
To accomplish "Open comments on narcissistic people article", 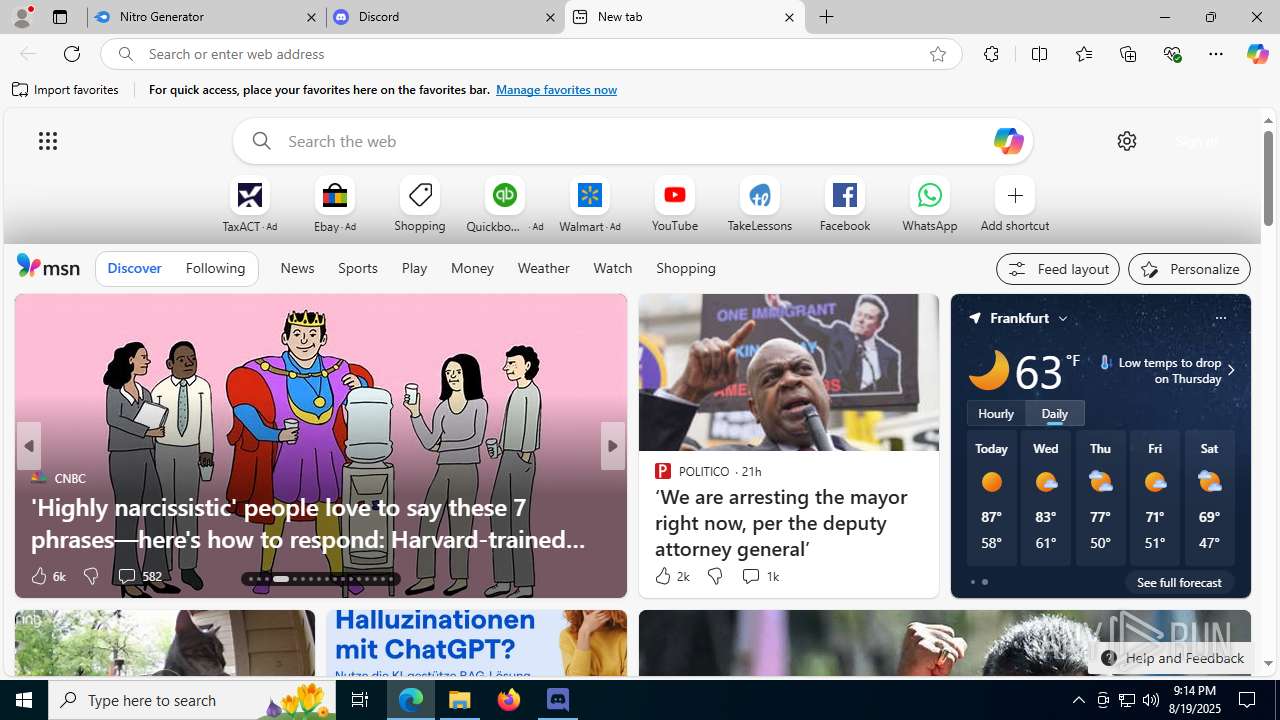I will tap(139, 576).
